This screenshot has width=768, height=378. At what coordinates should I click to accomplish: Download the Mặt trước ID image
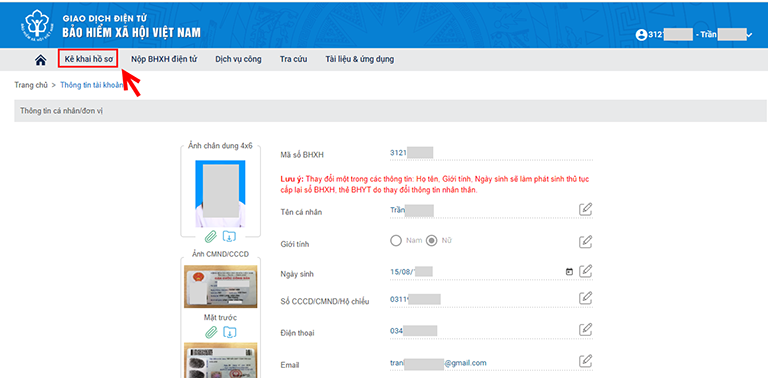(229, 332)
